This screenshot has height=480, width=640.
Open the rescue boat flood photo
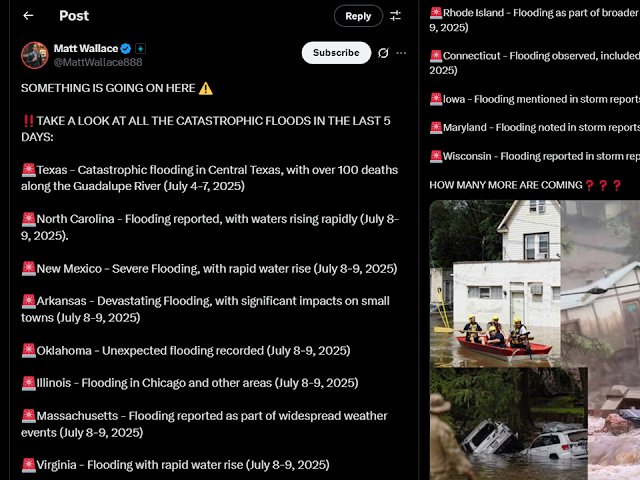(x=495, y=284)
